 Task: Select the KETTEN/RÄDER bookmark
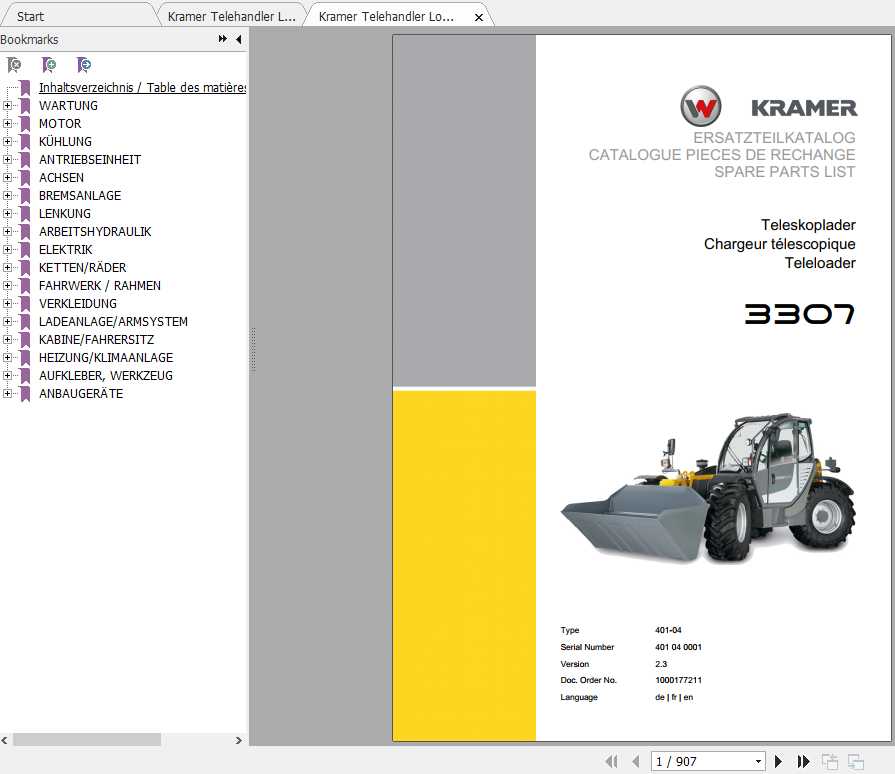(82, 268)
